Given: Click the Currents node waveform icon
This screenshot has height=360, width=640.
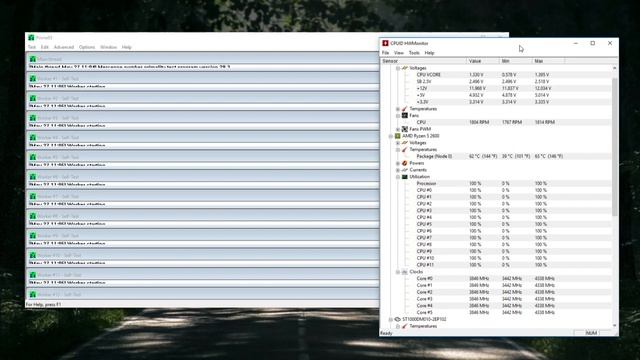Looking at the screenshot, I should 404,170.
